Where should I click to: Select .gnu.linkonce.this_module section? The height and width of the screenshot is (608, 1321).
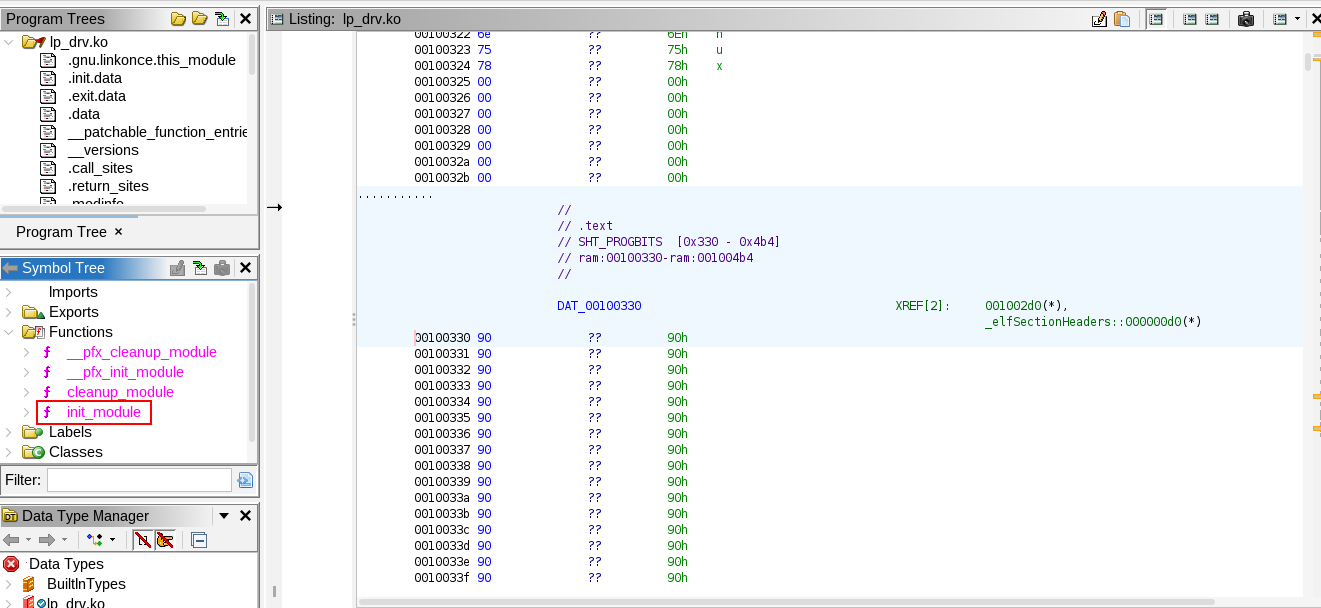(151, 60)
